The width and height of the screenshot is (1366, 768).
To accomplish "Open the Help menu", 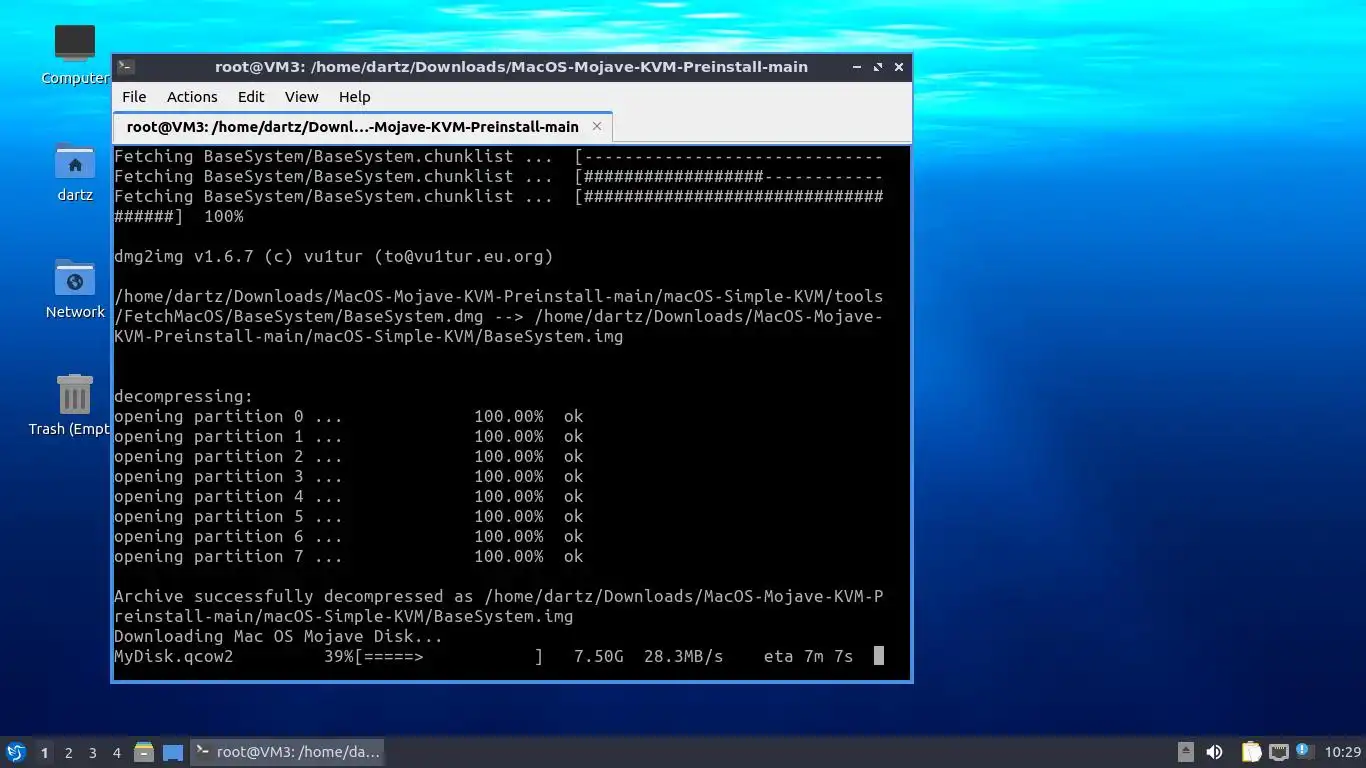I will (354, 97).
